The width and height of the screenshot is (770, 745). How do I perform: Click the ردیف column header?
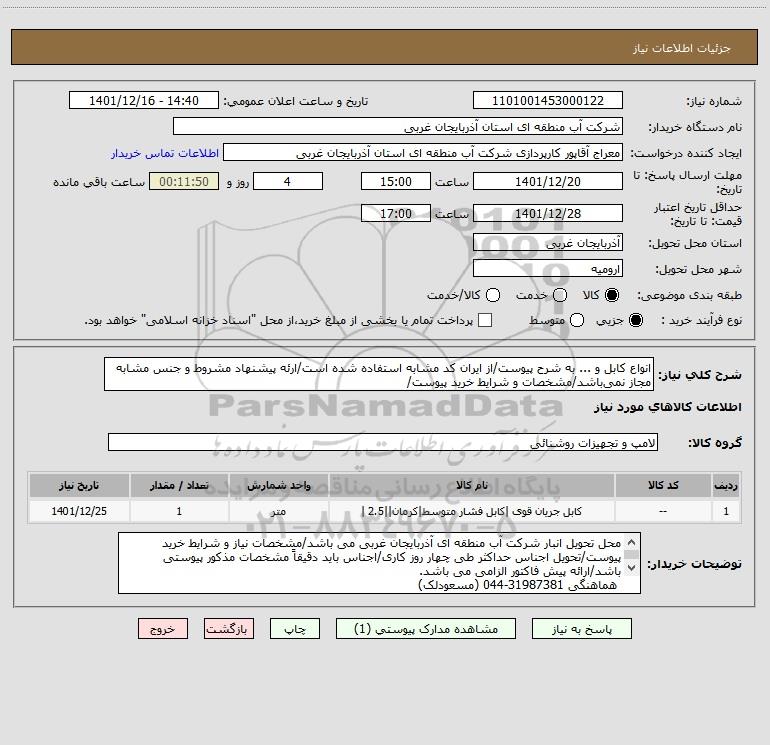726,485
